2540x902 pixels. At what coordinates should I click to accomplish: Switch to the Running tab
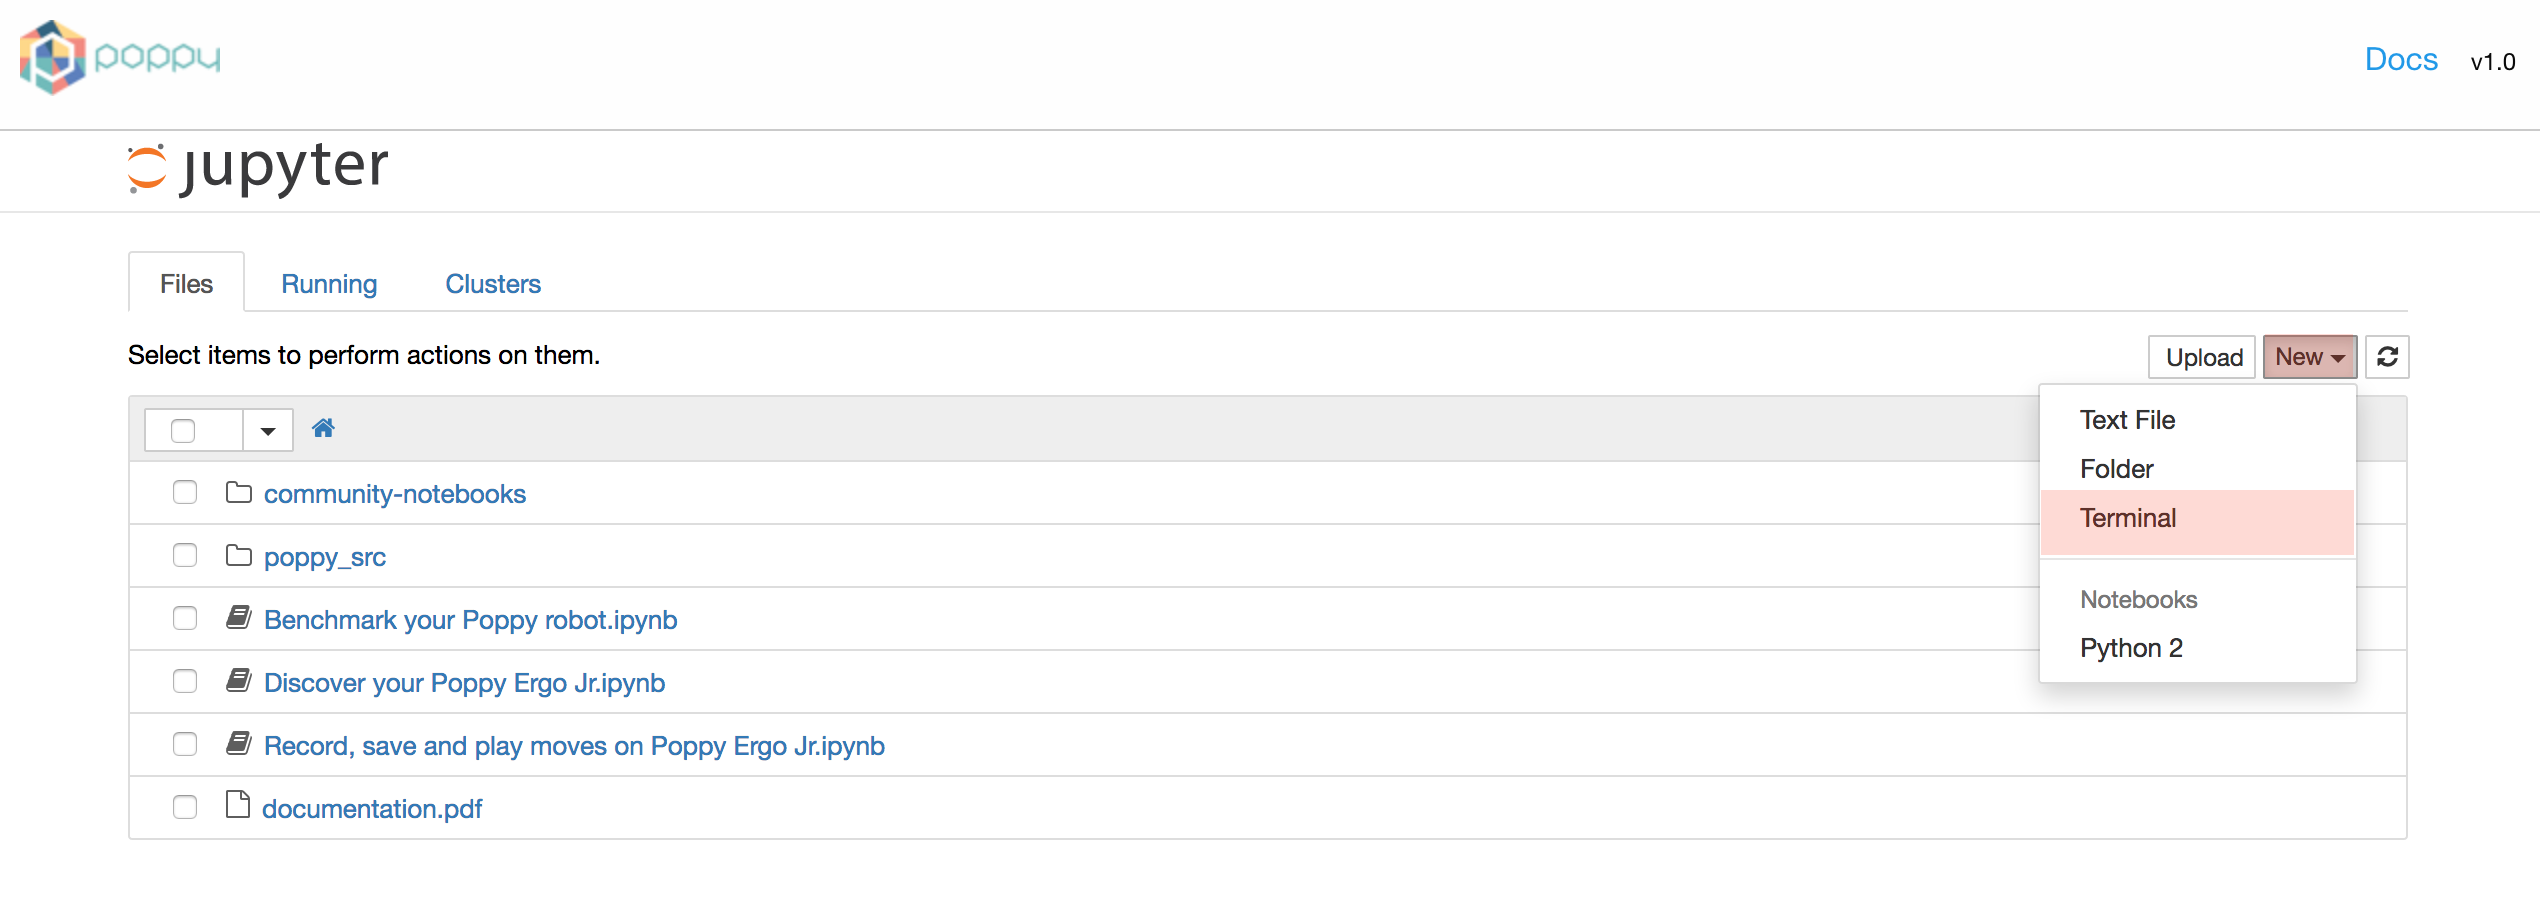click(329, 284)
